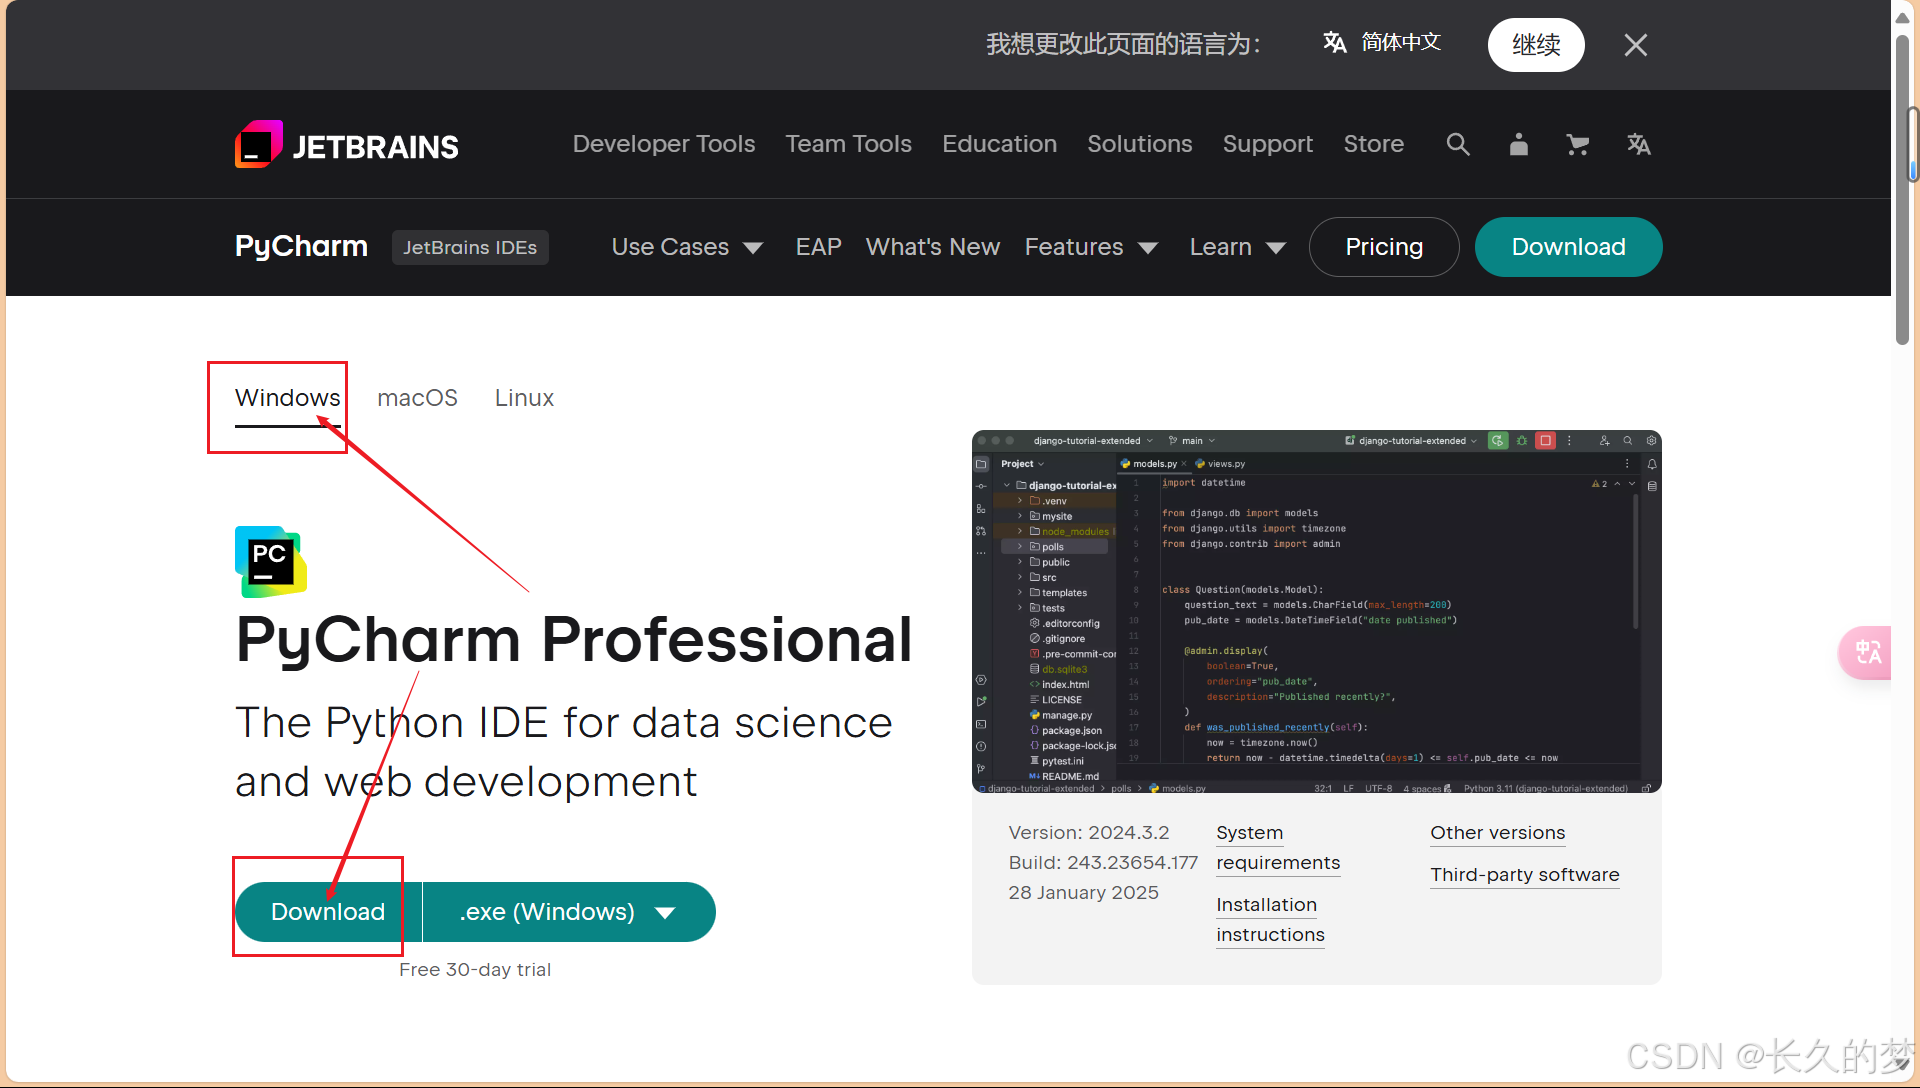Screen dimensions: 1920x1088
Task: Open the .exe (Windows) installer type dropdown
Action: (x=568, y=912)
